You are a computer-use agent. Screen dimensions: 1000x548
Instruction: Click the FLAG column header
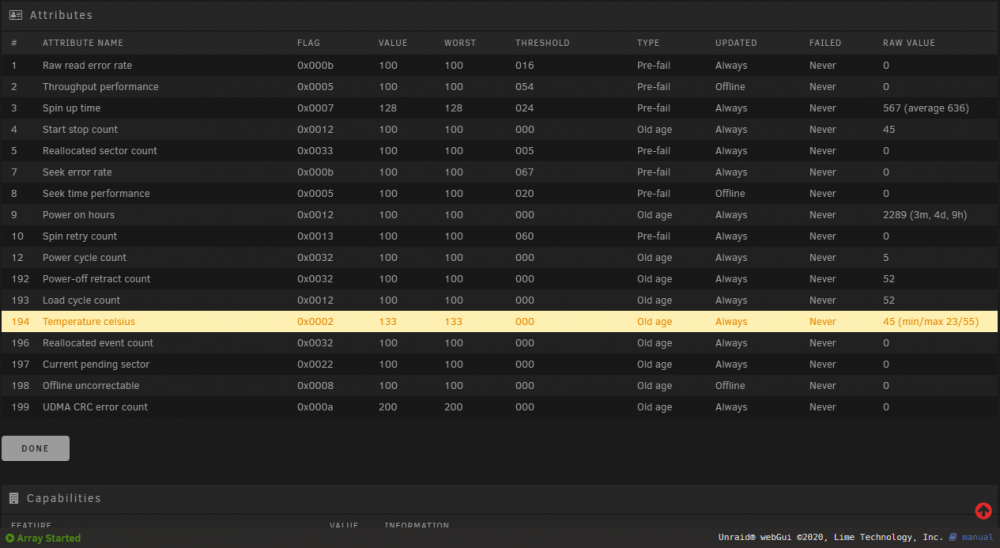tap(309, 43)
